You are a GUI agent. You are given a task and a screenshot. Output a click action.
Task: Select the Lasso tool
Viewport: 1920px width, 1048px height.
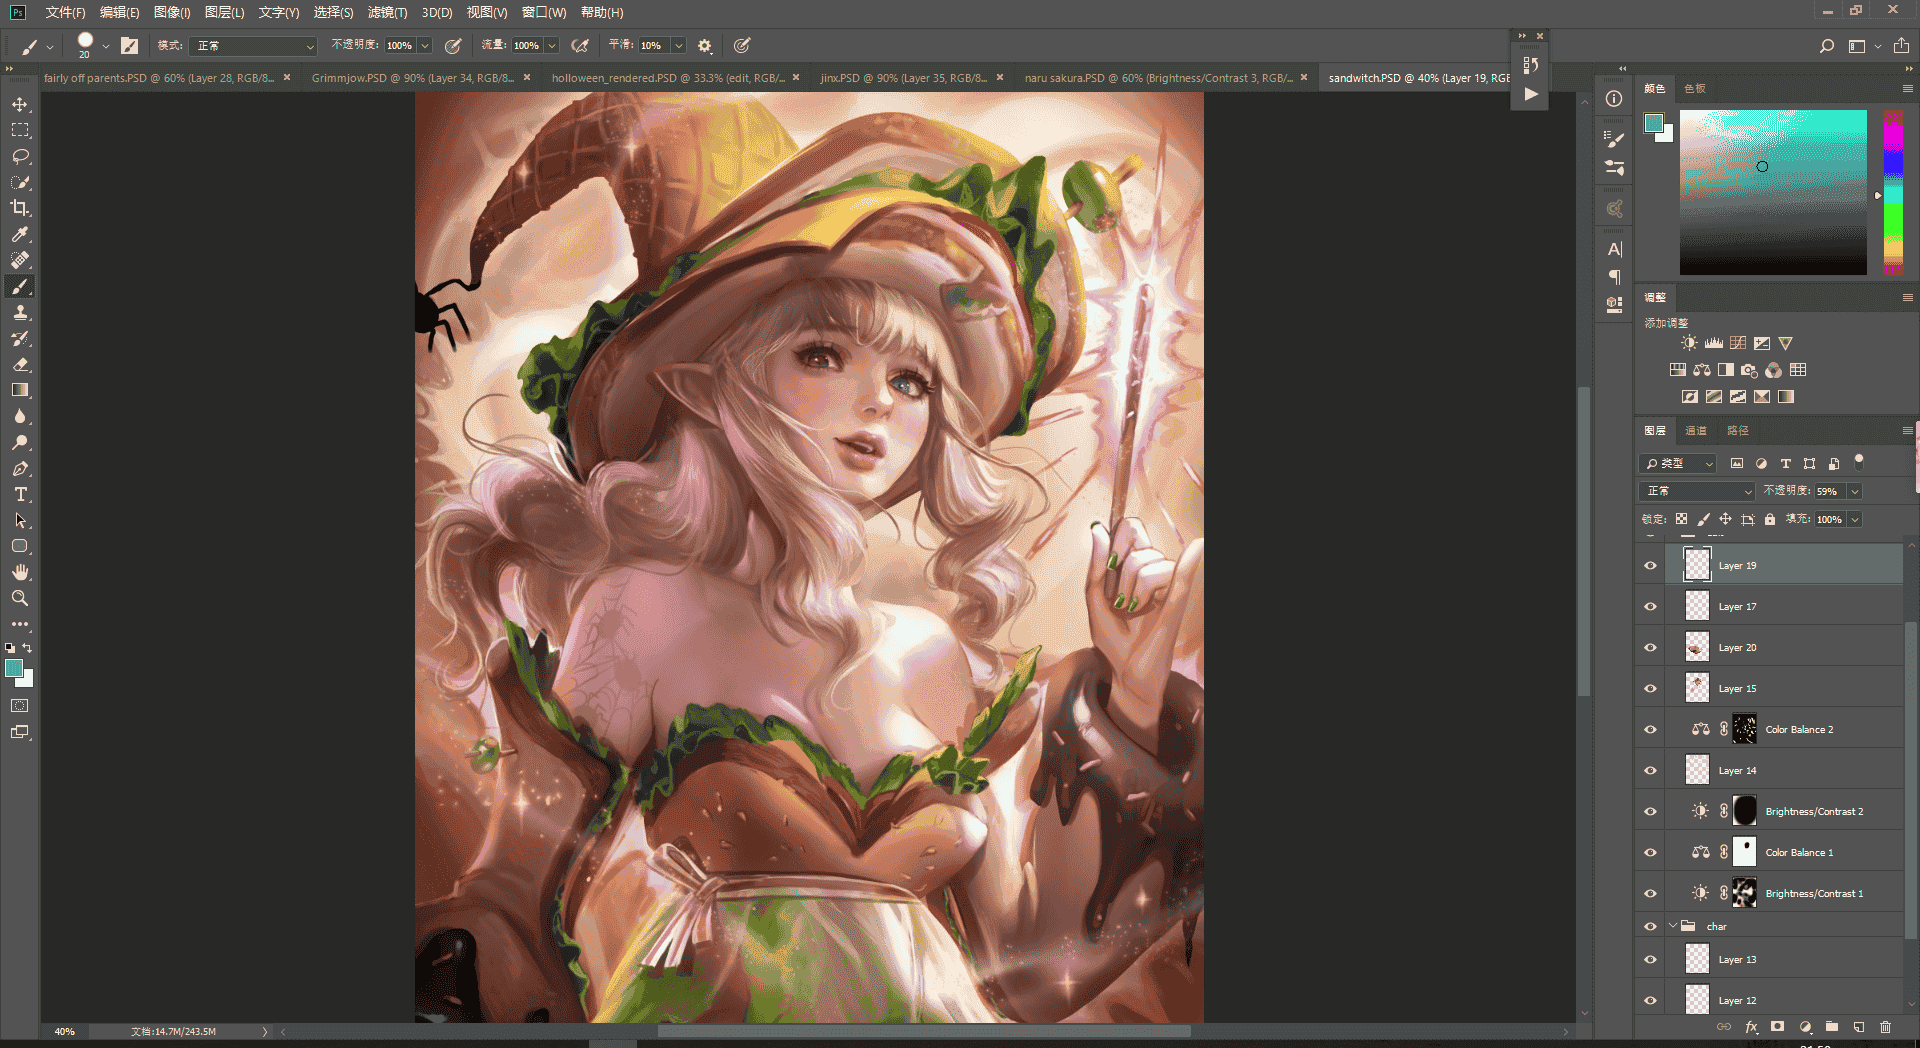[20, 156]
